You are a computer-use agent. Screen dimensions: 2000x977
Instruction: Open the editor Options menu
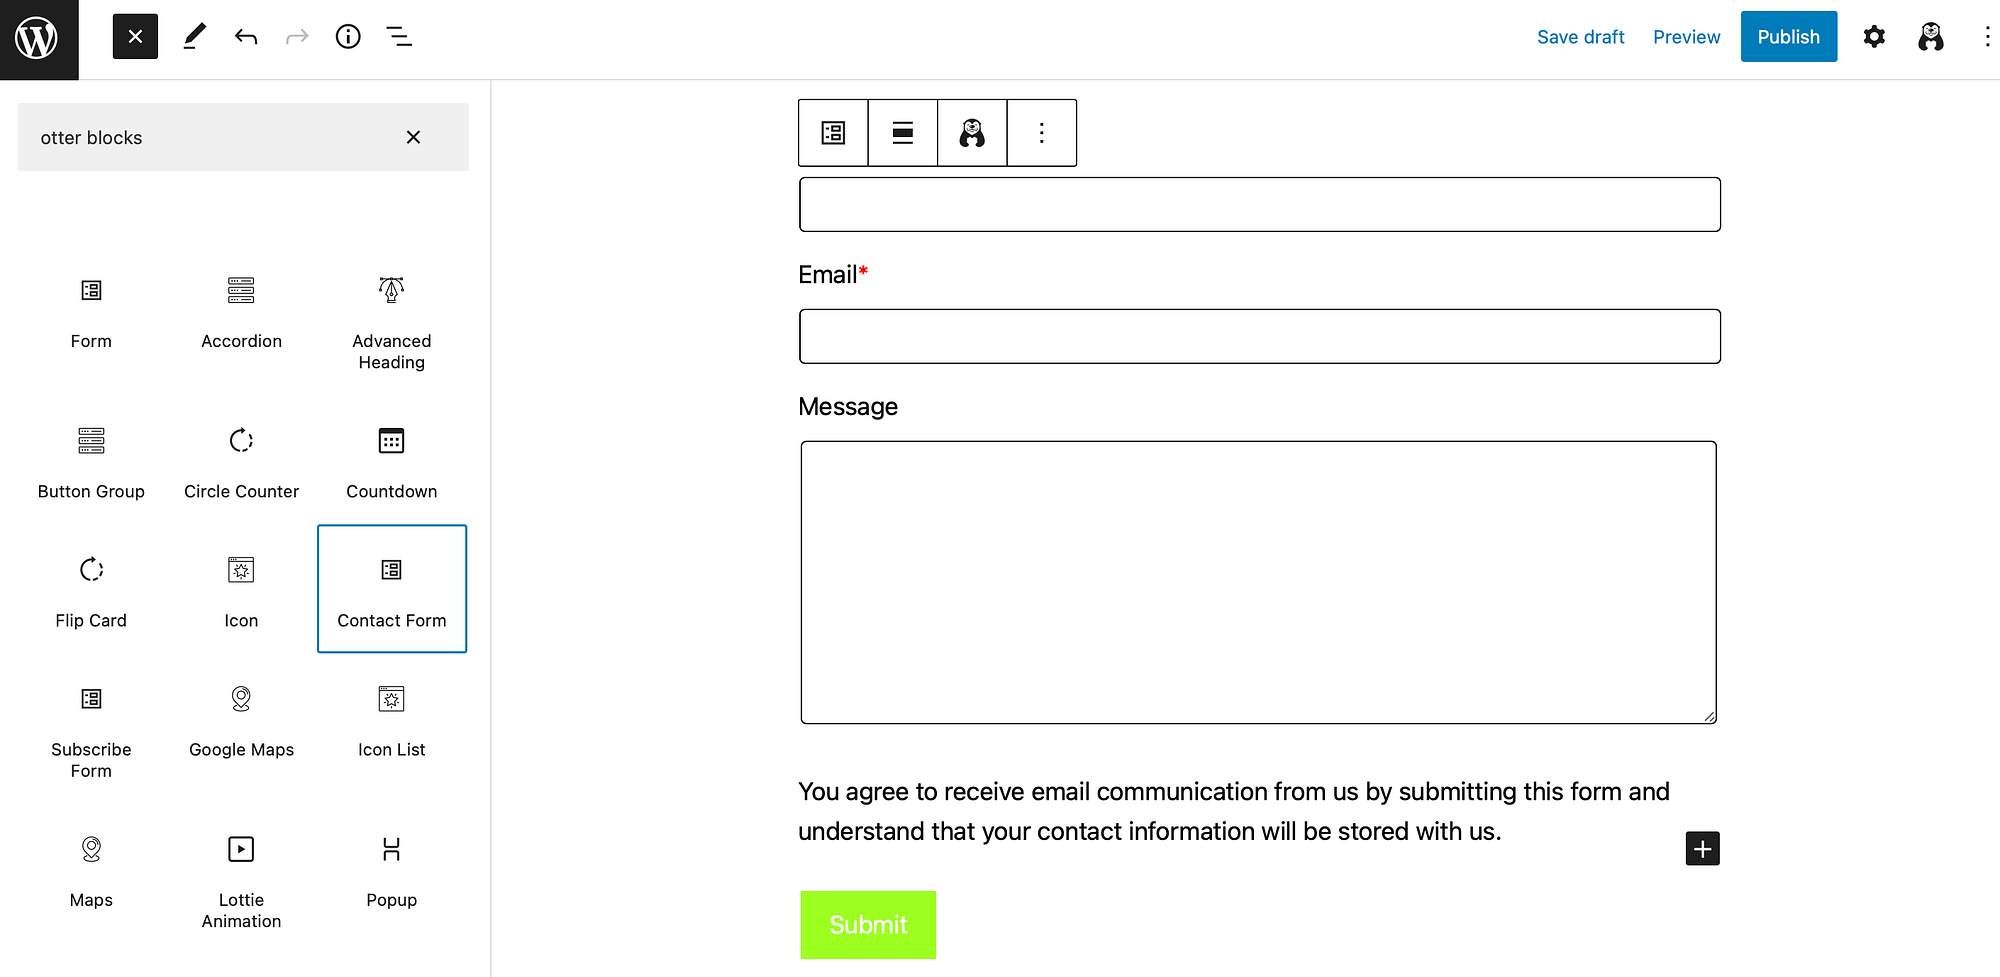click(x=1986, y=37)
